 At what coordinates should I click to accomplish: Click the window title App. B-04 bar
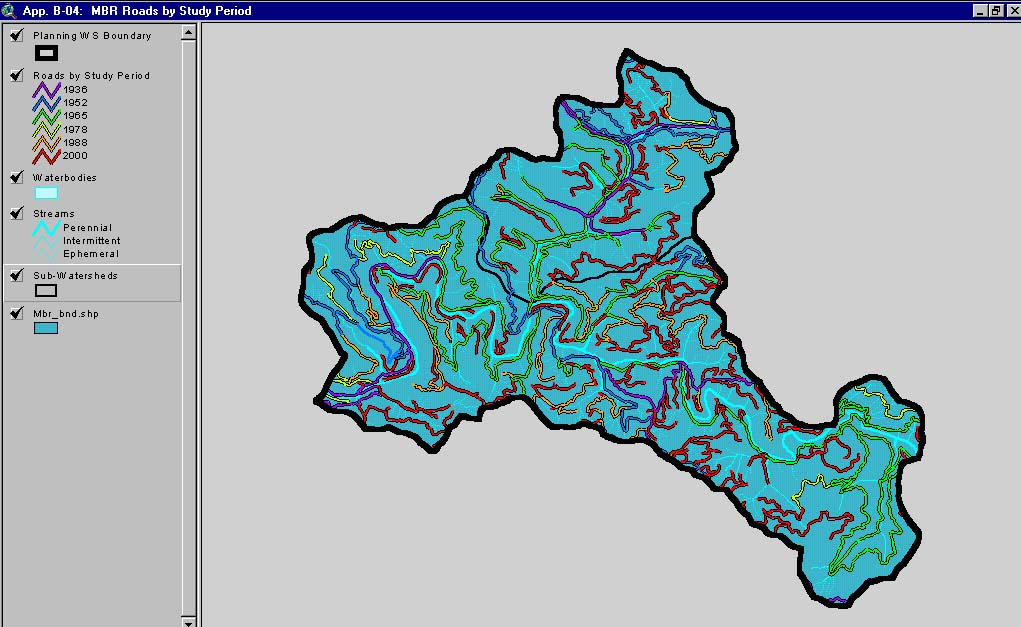pos(137,10)
